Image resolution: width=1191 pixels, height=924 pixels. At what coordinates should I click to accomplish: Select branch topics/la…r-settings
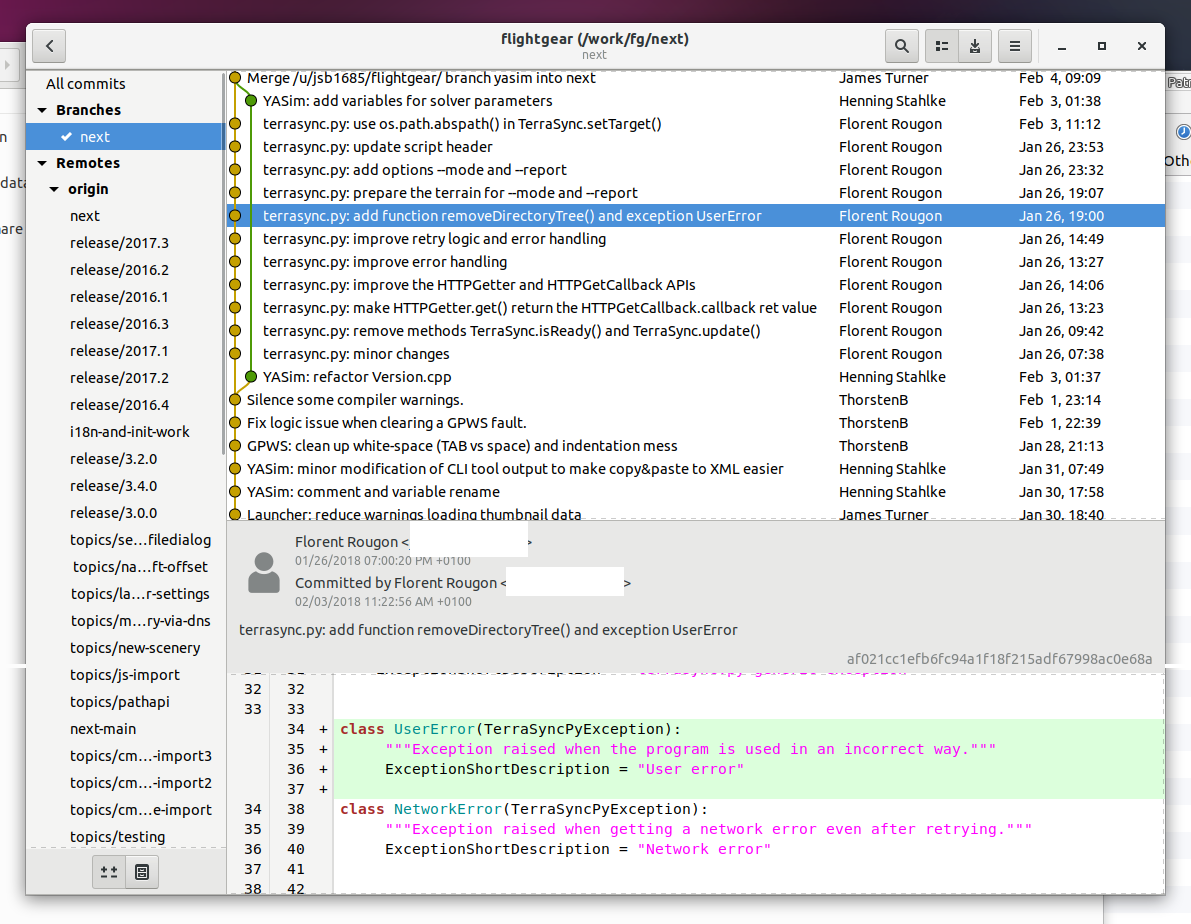point(126,594)
